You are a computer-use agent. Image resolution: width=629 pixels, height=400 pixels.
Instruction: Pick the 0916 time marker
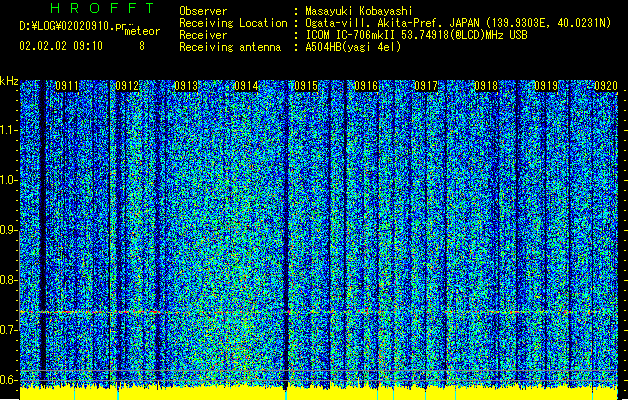(366, 86)
